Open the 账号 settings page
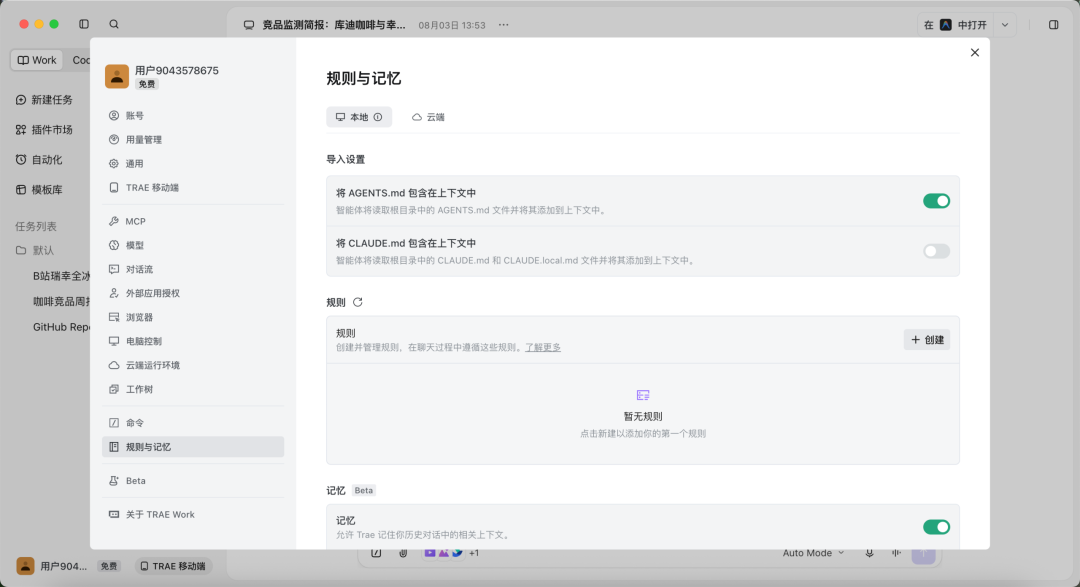The width and height of the screenshot is (1080, 587). (x=193, y=116)
